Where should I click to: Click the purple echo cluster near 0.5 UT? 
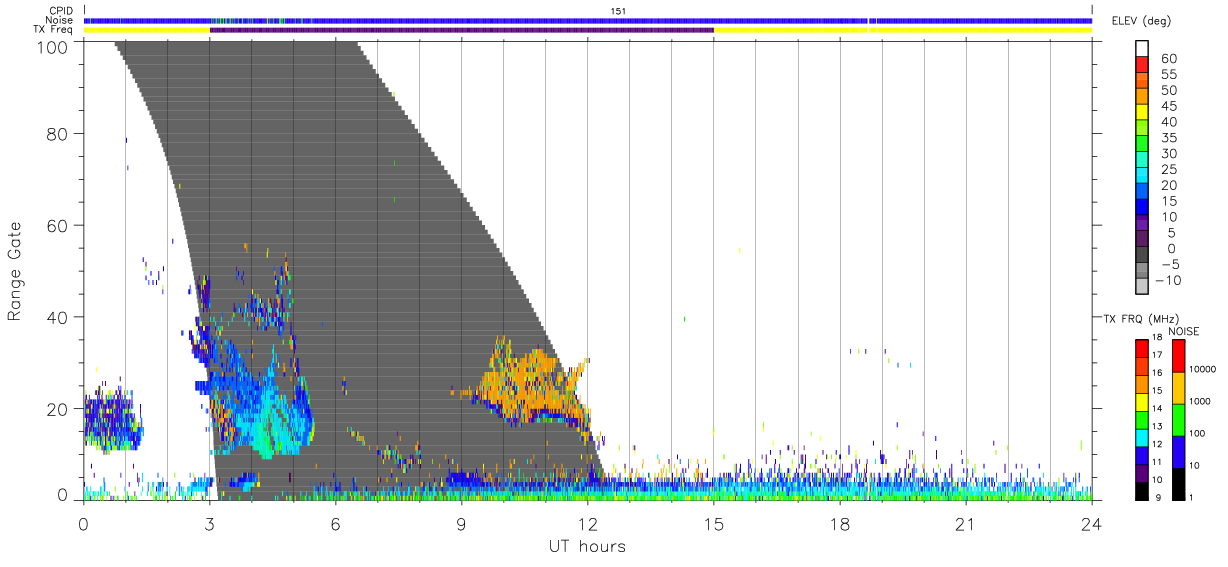(110, 418)
